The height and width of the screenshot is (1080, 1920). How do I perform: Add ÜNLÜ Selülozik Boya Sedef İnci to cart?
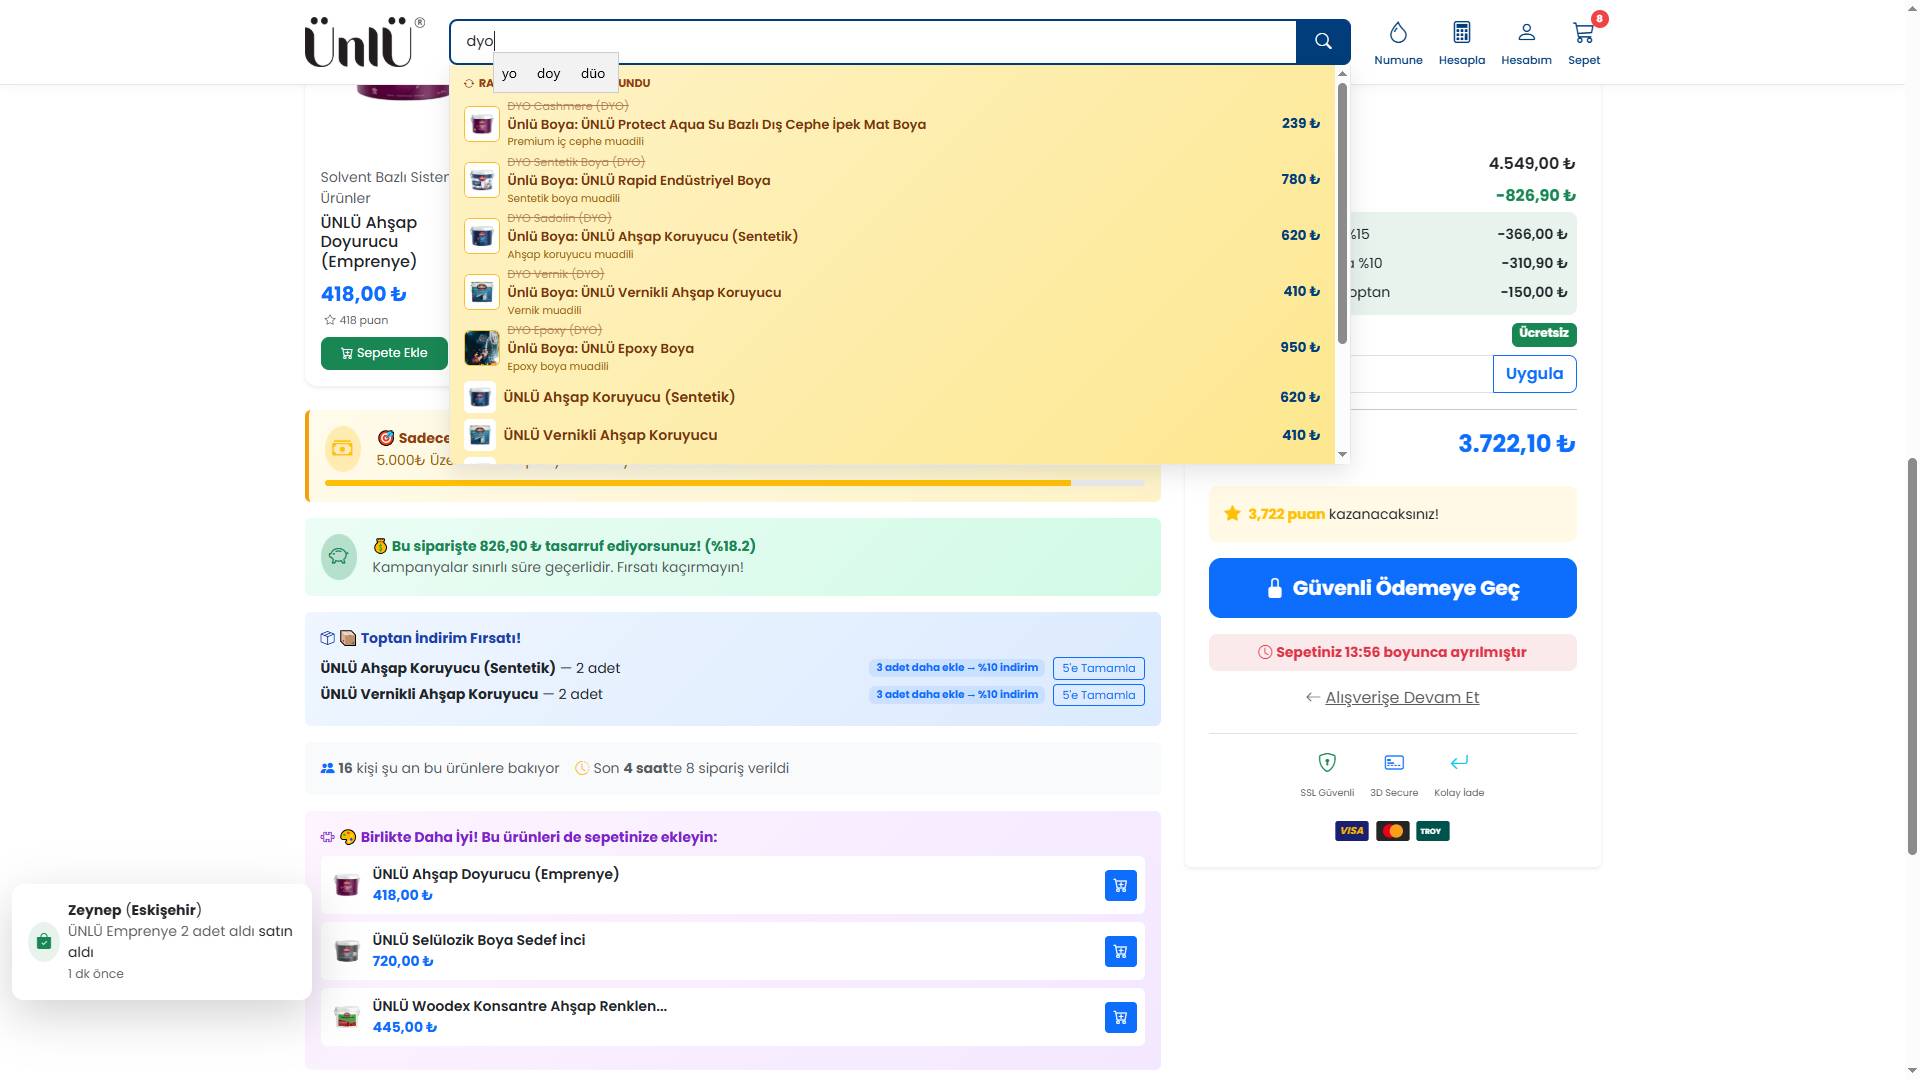click(1120, 951)
